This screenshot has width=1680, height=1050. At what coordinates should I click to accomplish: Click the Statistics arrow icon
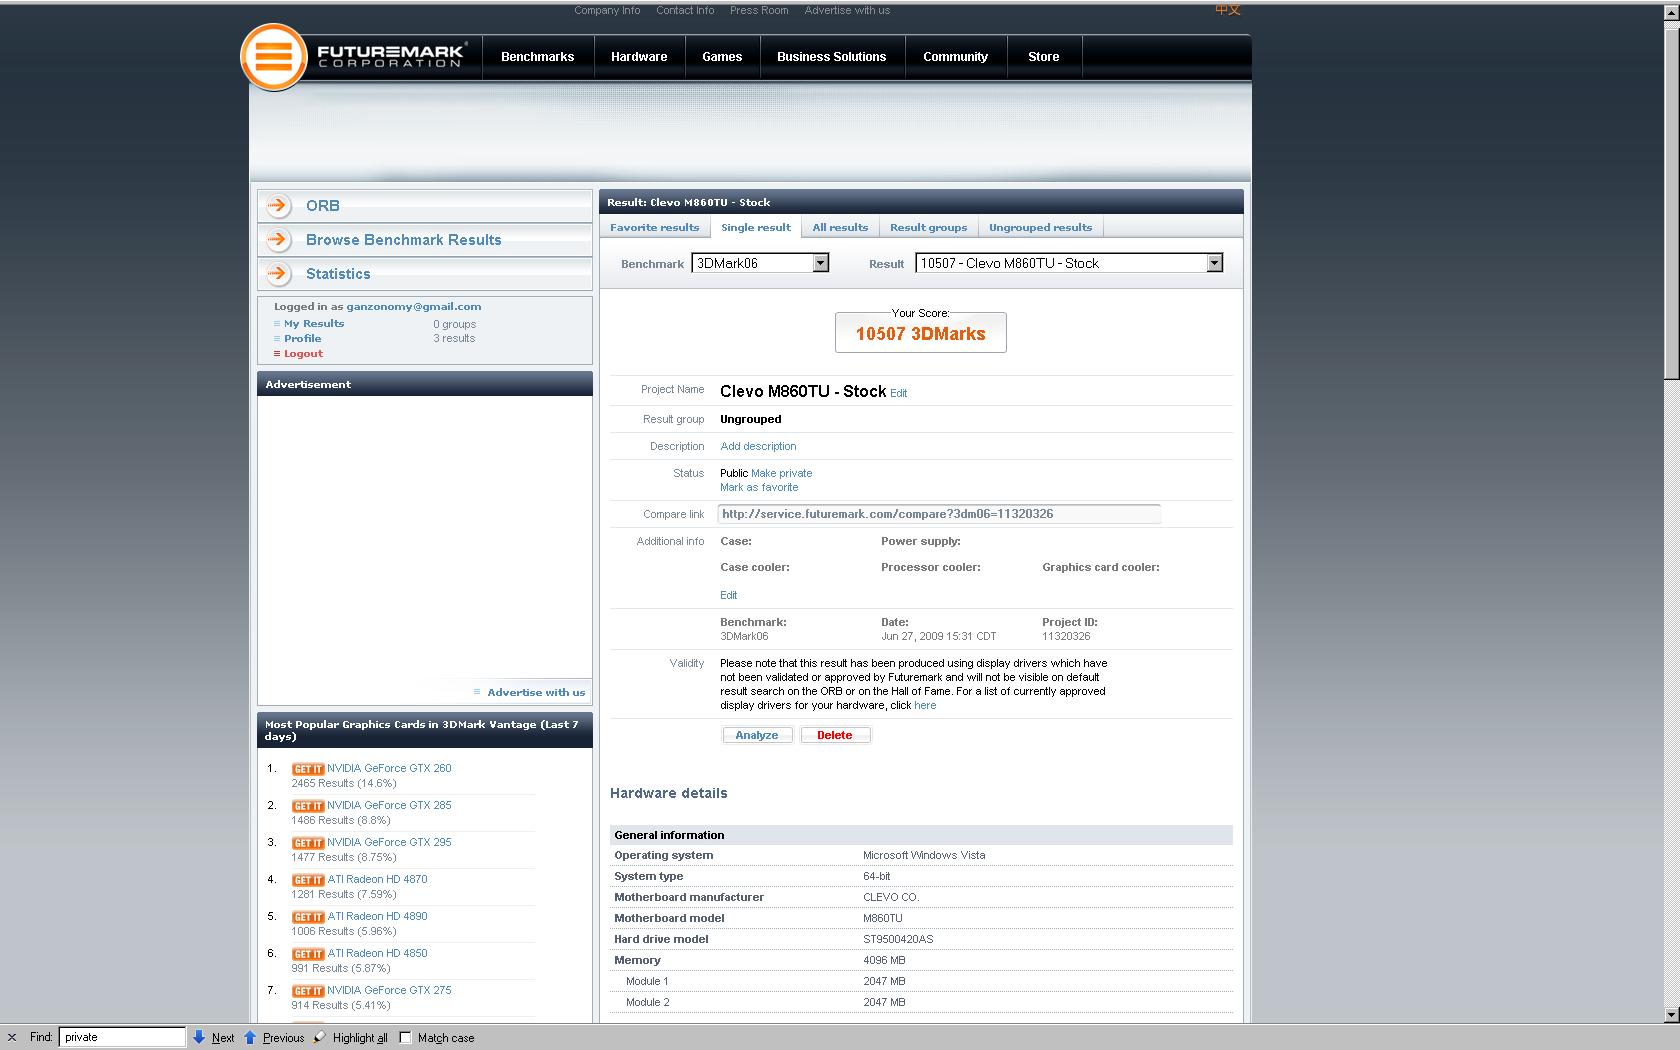[x=279, y=274]
